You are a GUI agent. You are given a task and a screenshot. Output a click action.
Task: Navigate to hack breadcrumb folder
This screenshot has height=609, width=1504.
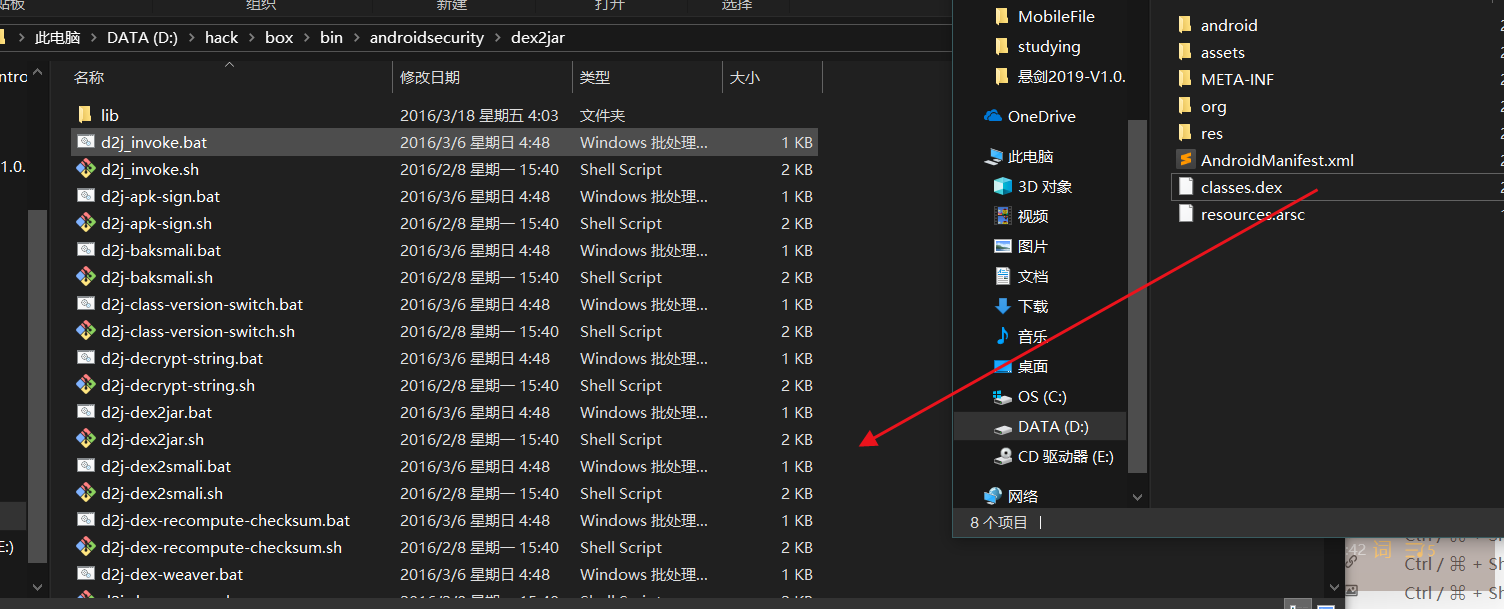pyautogui.click(x=222, y=37)
